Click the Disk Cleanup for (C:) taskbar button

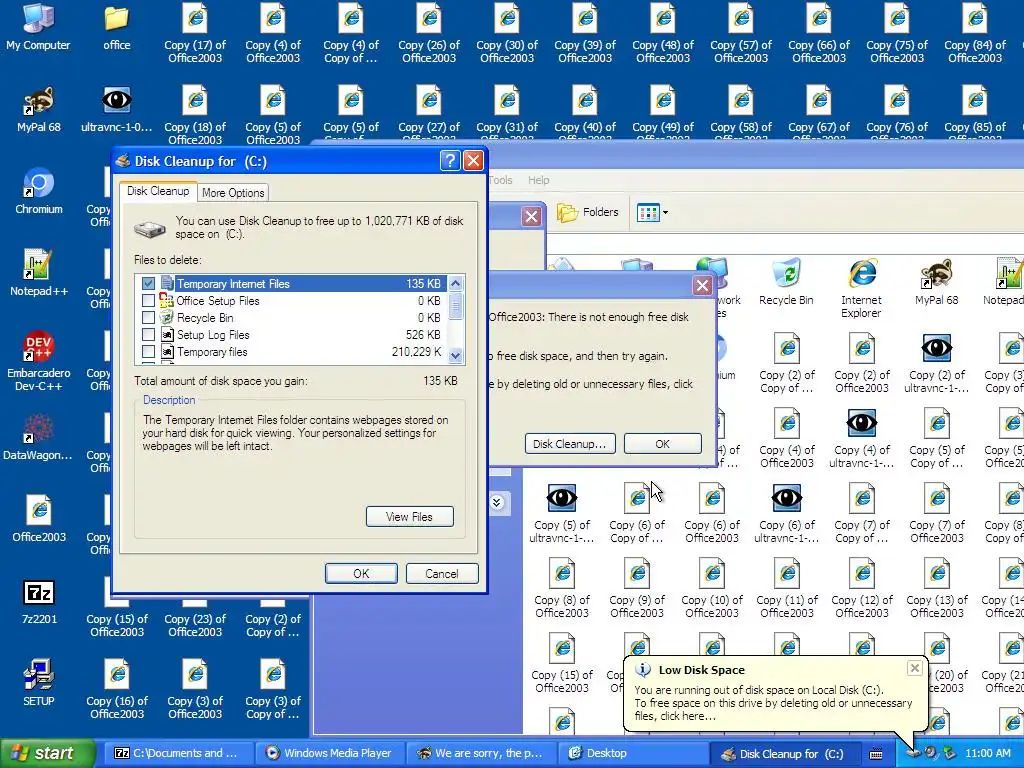pos(784,753)
